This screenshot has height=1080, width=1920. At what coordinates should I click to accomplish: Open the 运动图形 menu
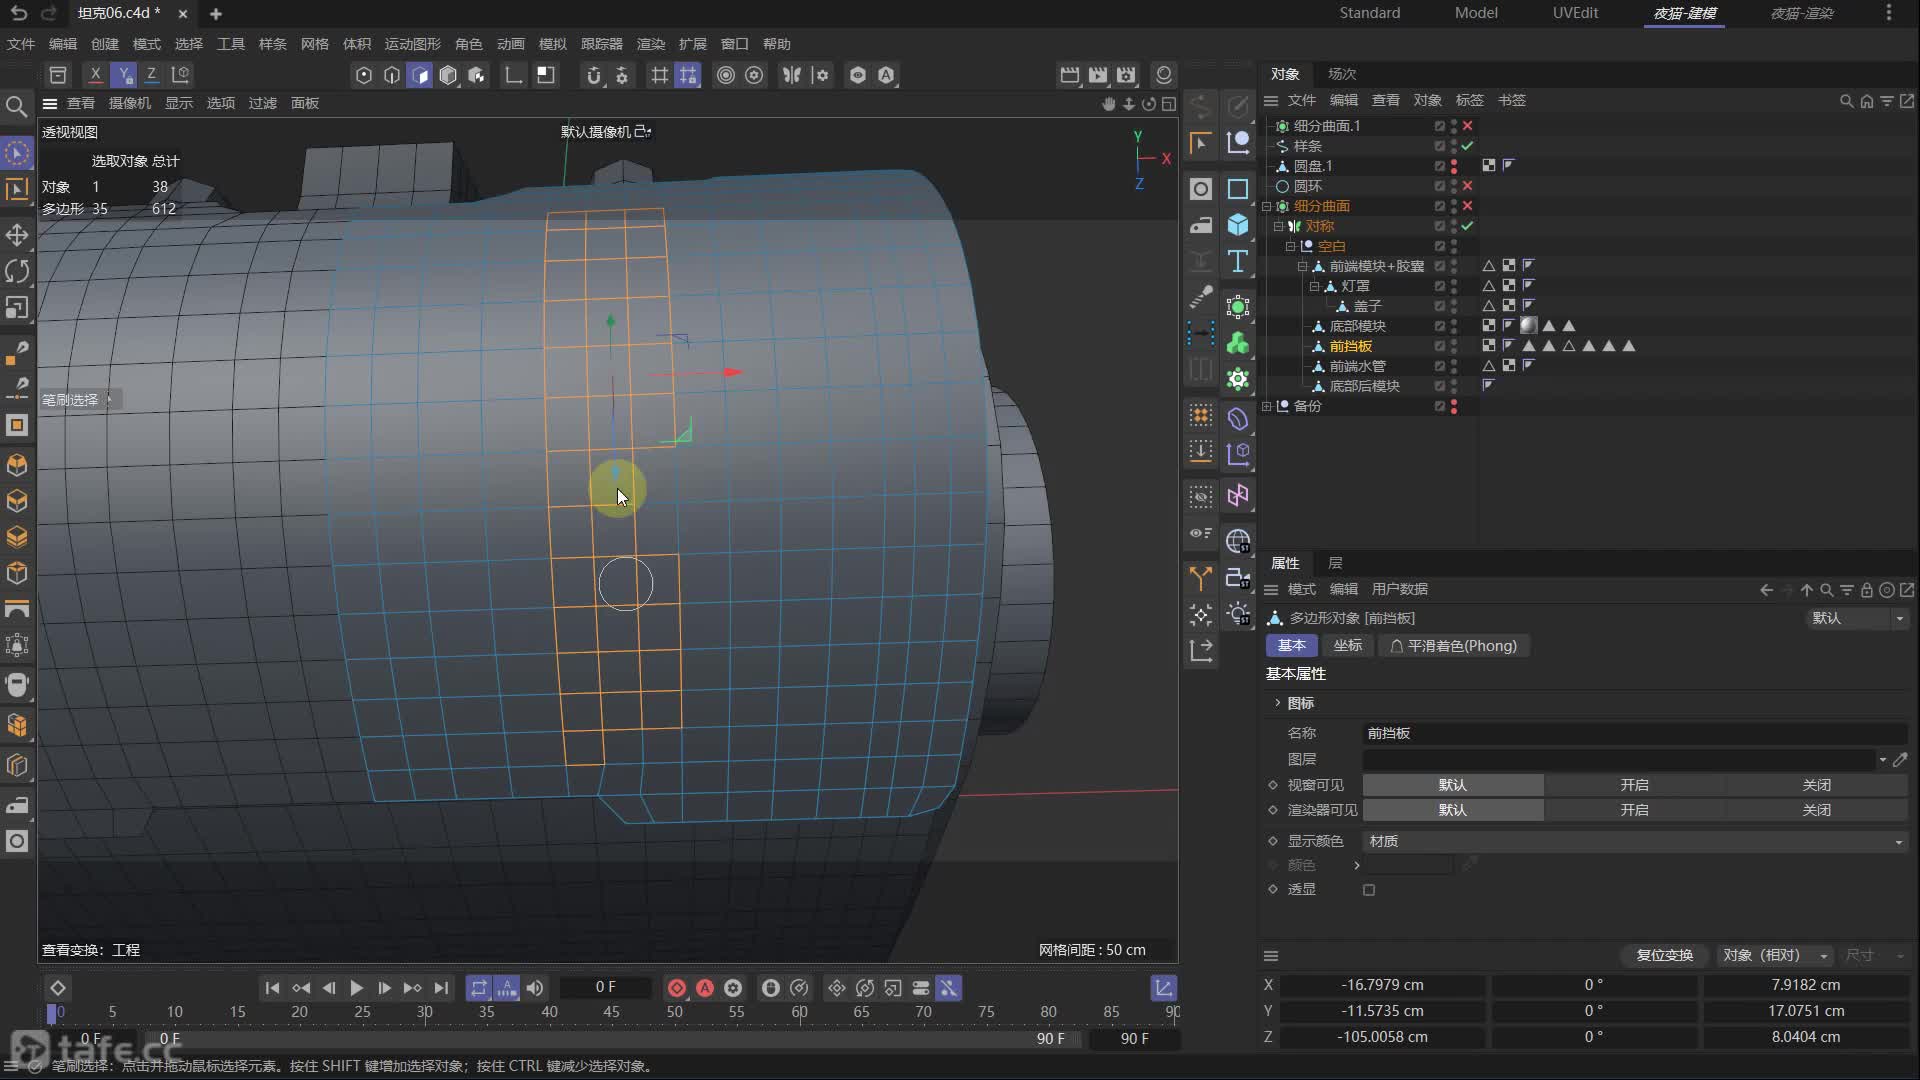[x=412, y=44]
